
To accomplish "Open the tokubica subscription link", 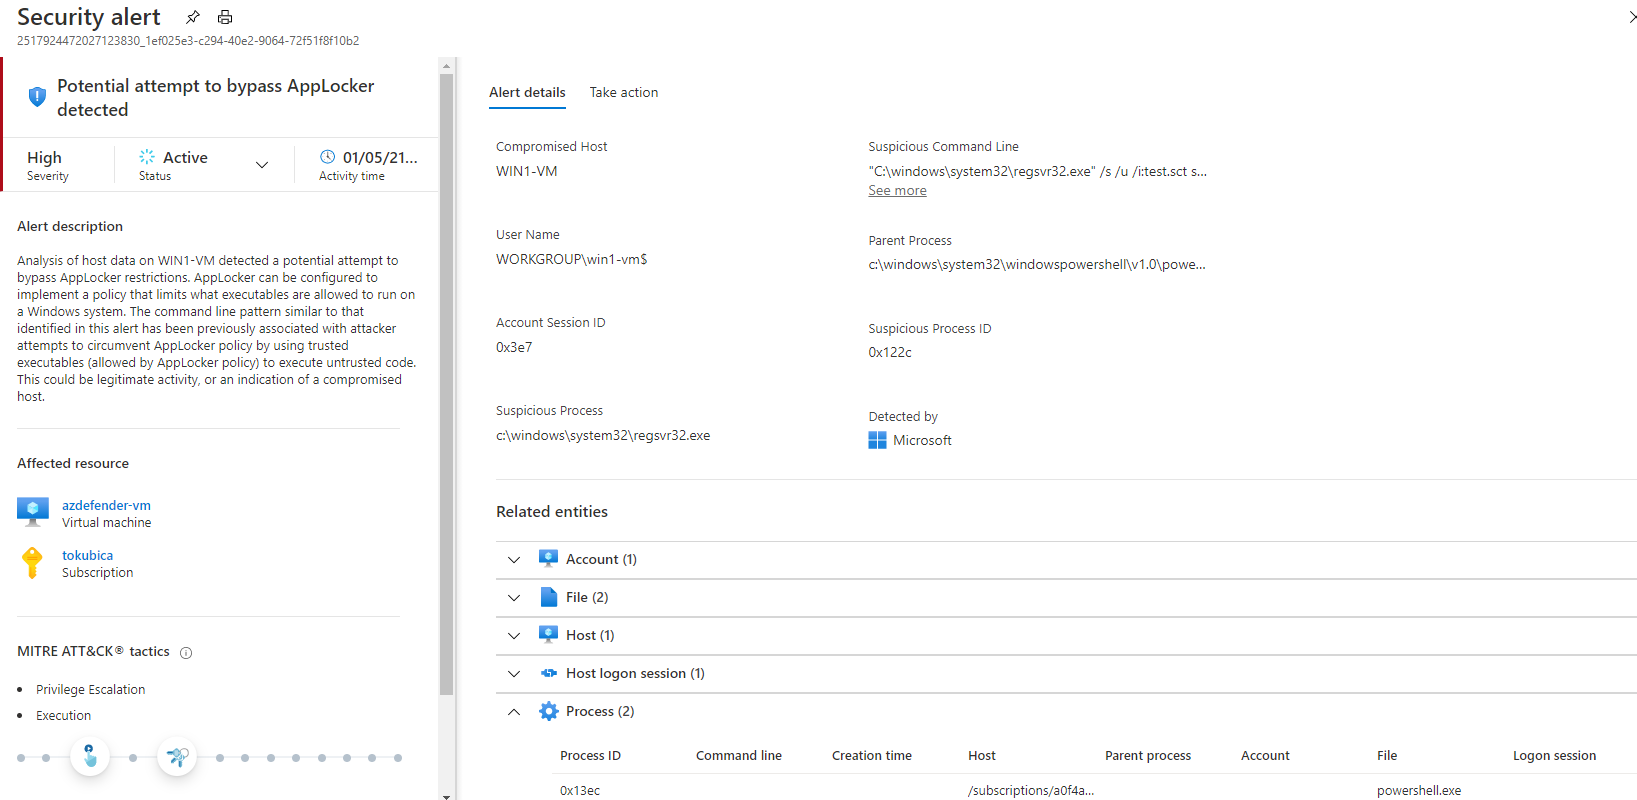I will point(87,555).
